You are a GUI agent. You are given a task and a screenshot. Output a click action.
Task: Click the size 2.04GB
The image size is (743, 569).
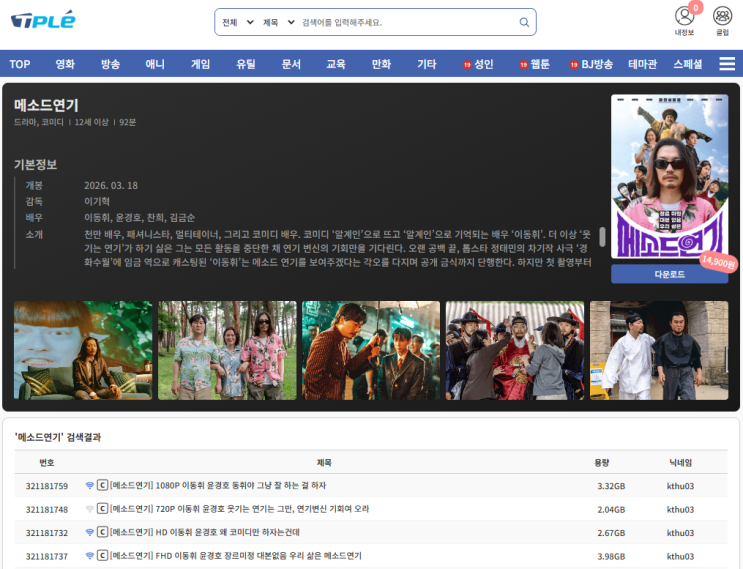(x=611, y=510)
